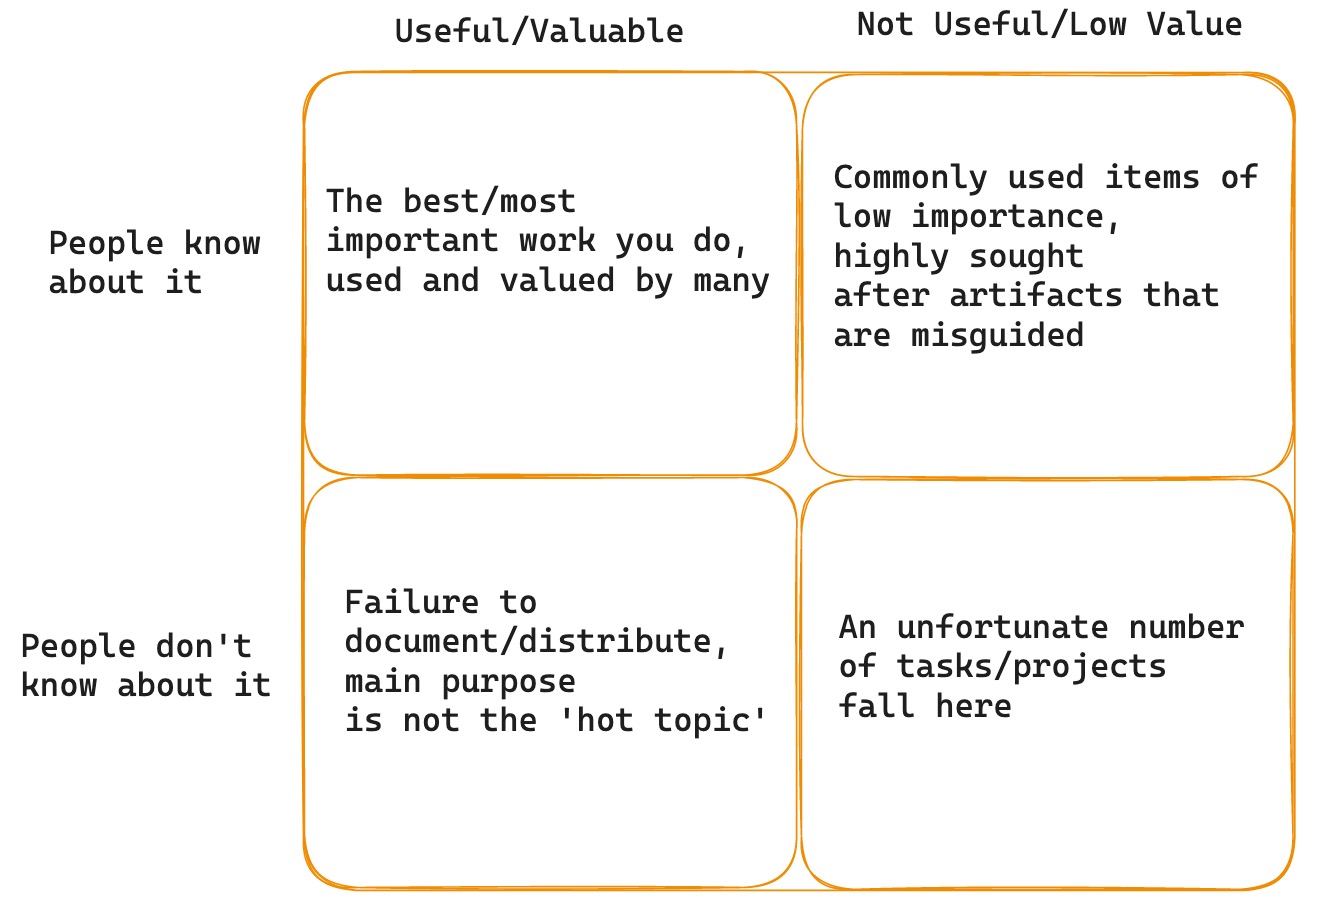1330x916 pixels.
Task: Click the words 'Low Value' in right column header
Action: pyautogui.click(x=1155, y=24)
